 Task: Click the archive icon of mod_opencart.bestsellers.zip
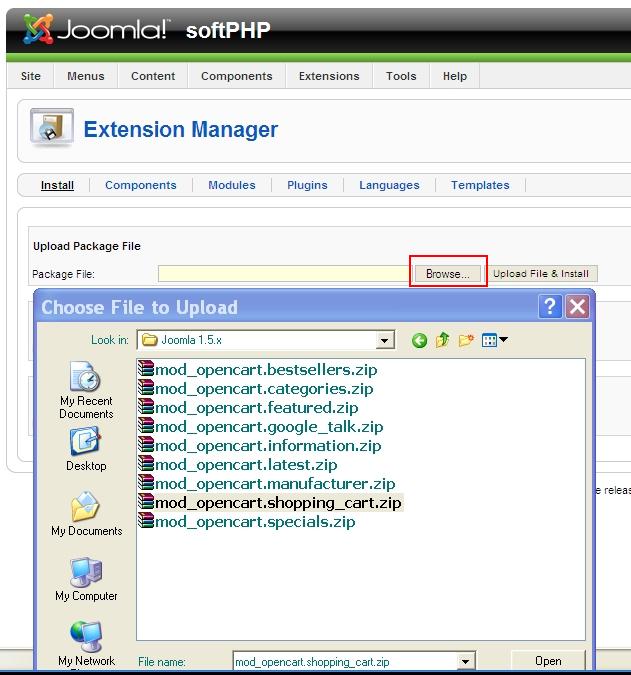pos(146,369)
